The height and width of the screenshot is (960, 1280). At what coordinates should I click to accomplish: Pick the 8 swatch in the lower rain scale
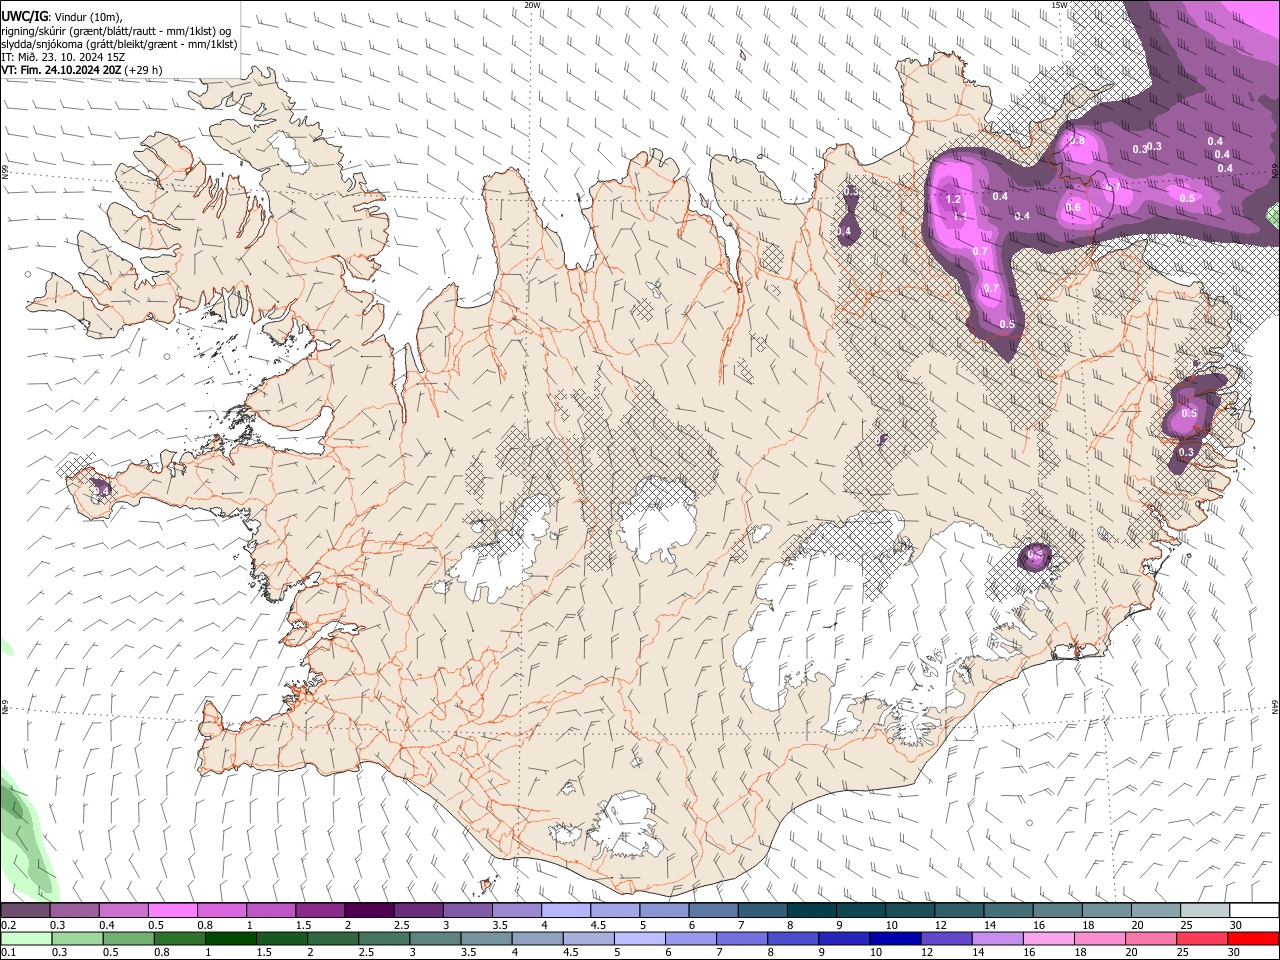coord(792,938)
